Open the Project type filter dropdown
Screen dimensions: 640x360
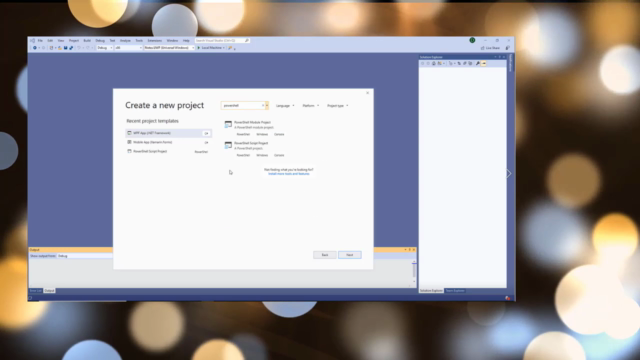point(338,106)
